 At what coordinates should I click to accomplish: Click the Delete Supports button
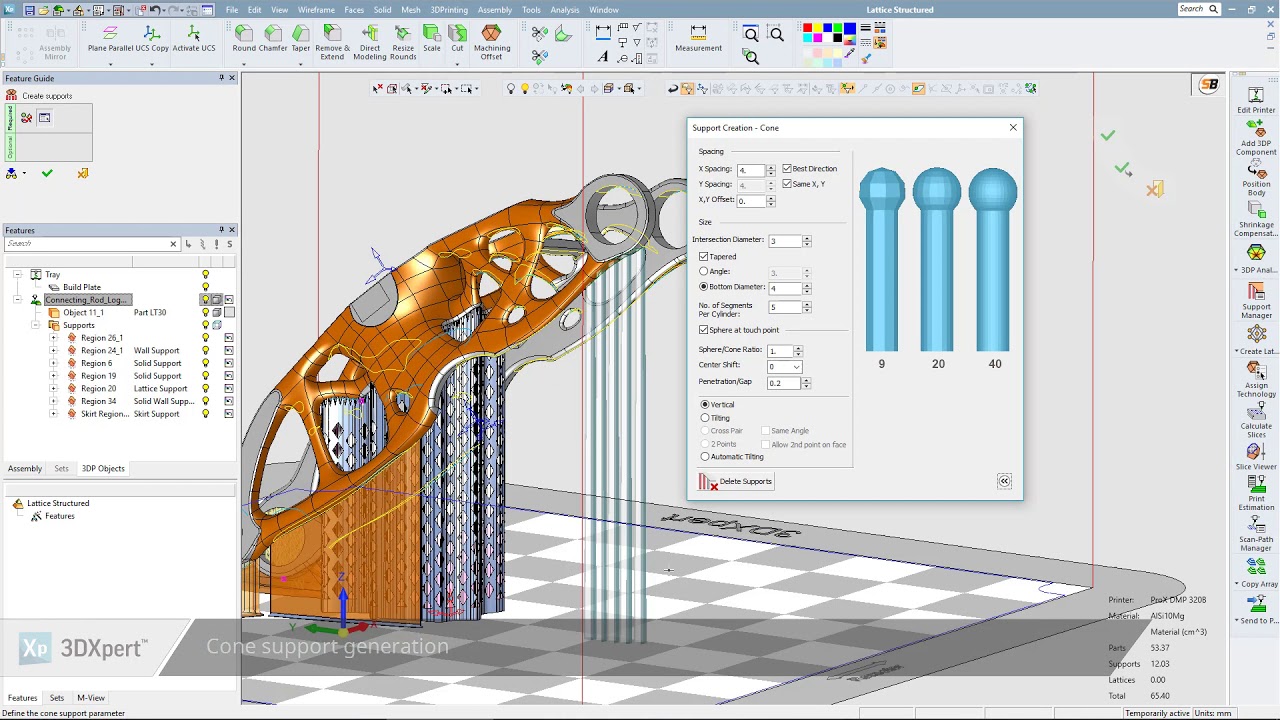[x=736, y=482]
